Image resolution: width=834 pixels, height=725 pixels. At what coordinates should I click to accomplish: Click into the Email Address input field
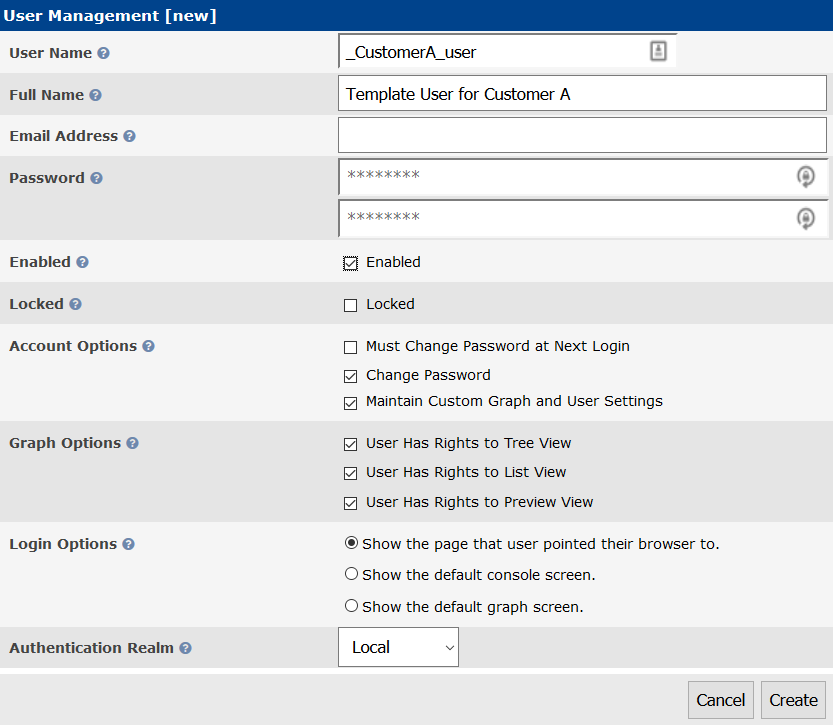point(582,135)
